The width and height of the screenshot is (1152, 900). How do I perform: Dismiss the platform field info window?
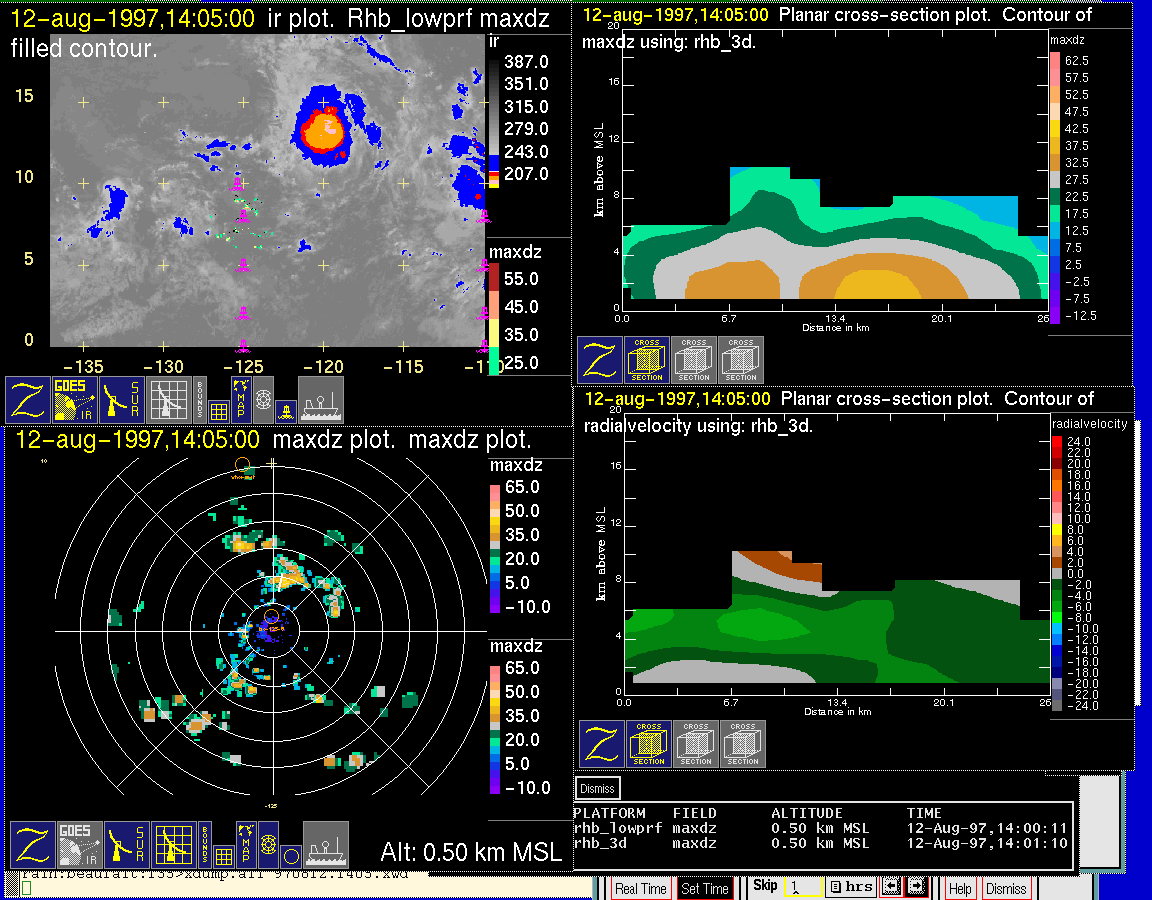point(598,788)
